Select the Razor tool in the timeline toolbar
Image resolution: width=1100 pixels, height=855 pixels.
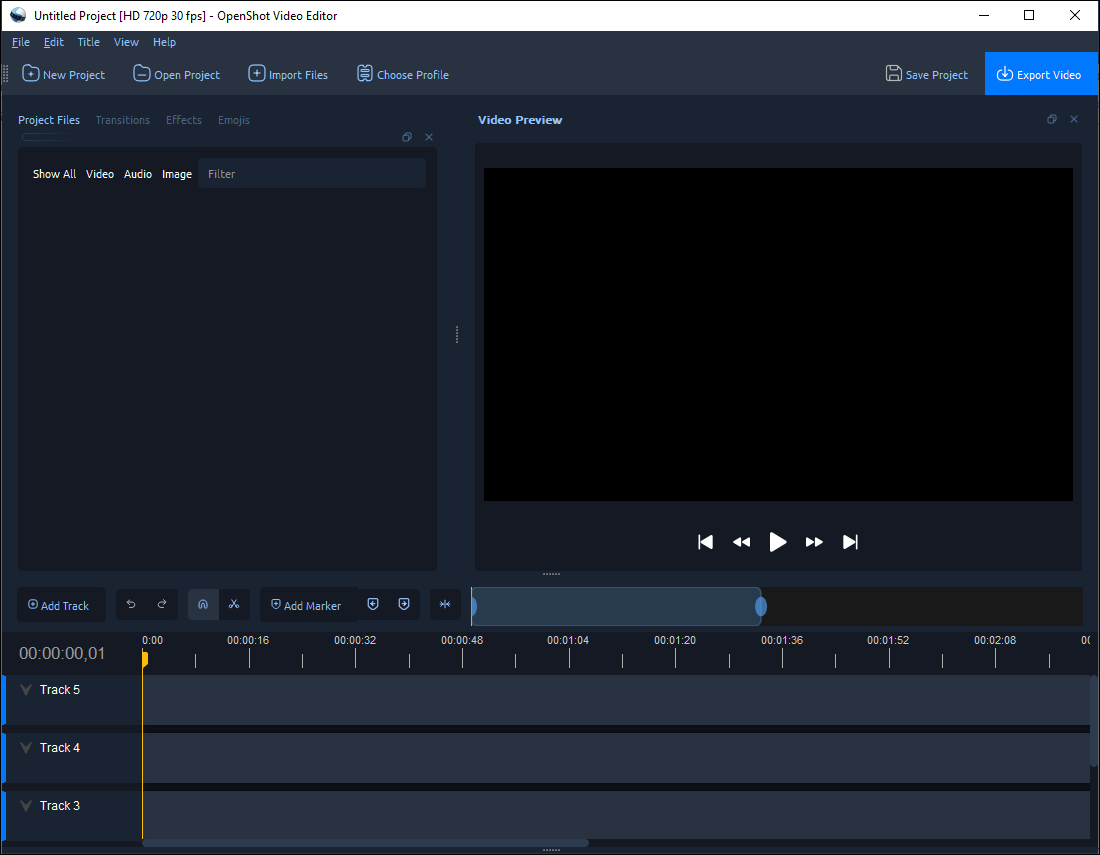click(x=235, y=604)
